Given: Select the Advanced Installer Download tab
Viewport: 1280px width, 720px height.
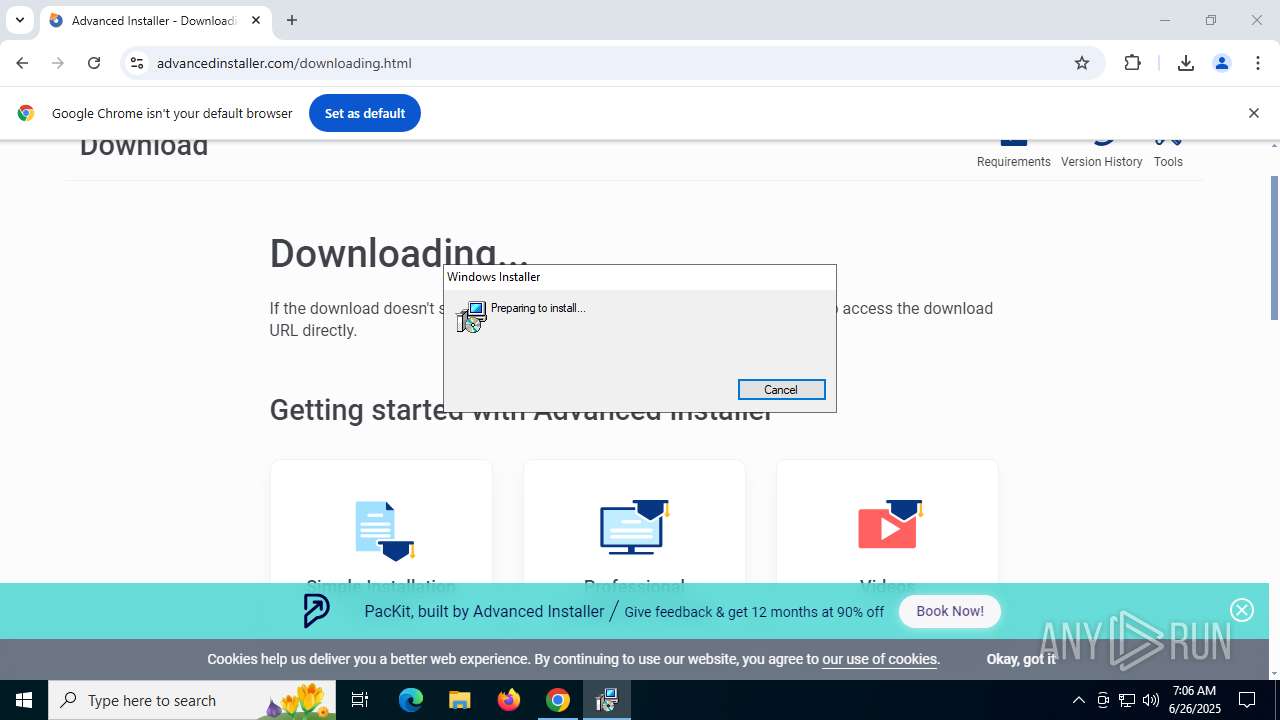Looking at the screenshot, I should [x=153, y=20].
